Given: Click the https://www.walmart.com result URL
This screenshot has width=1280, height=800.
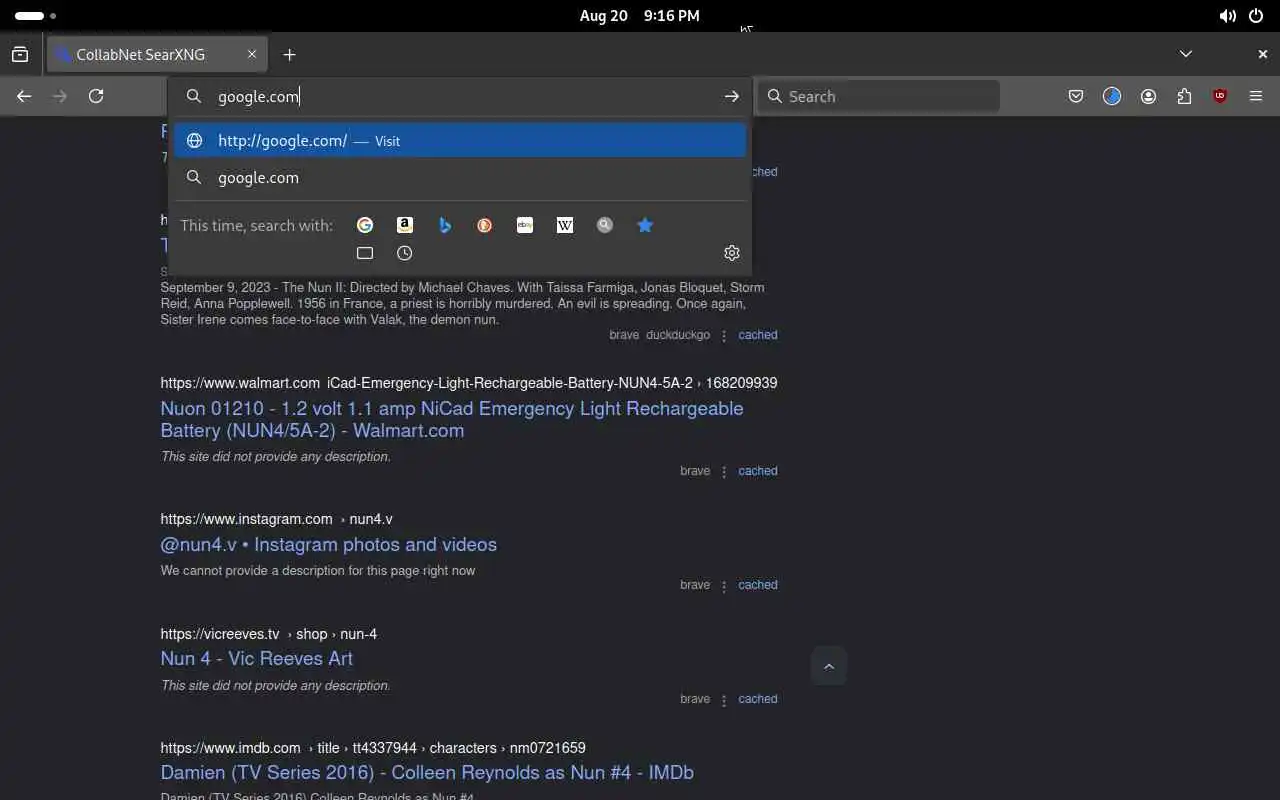Looking at the screenshot, I should 240,383.
